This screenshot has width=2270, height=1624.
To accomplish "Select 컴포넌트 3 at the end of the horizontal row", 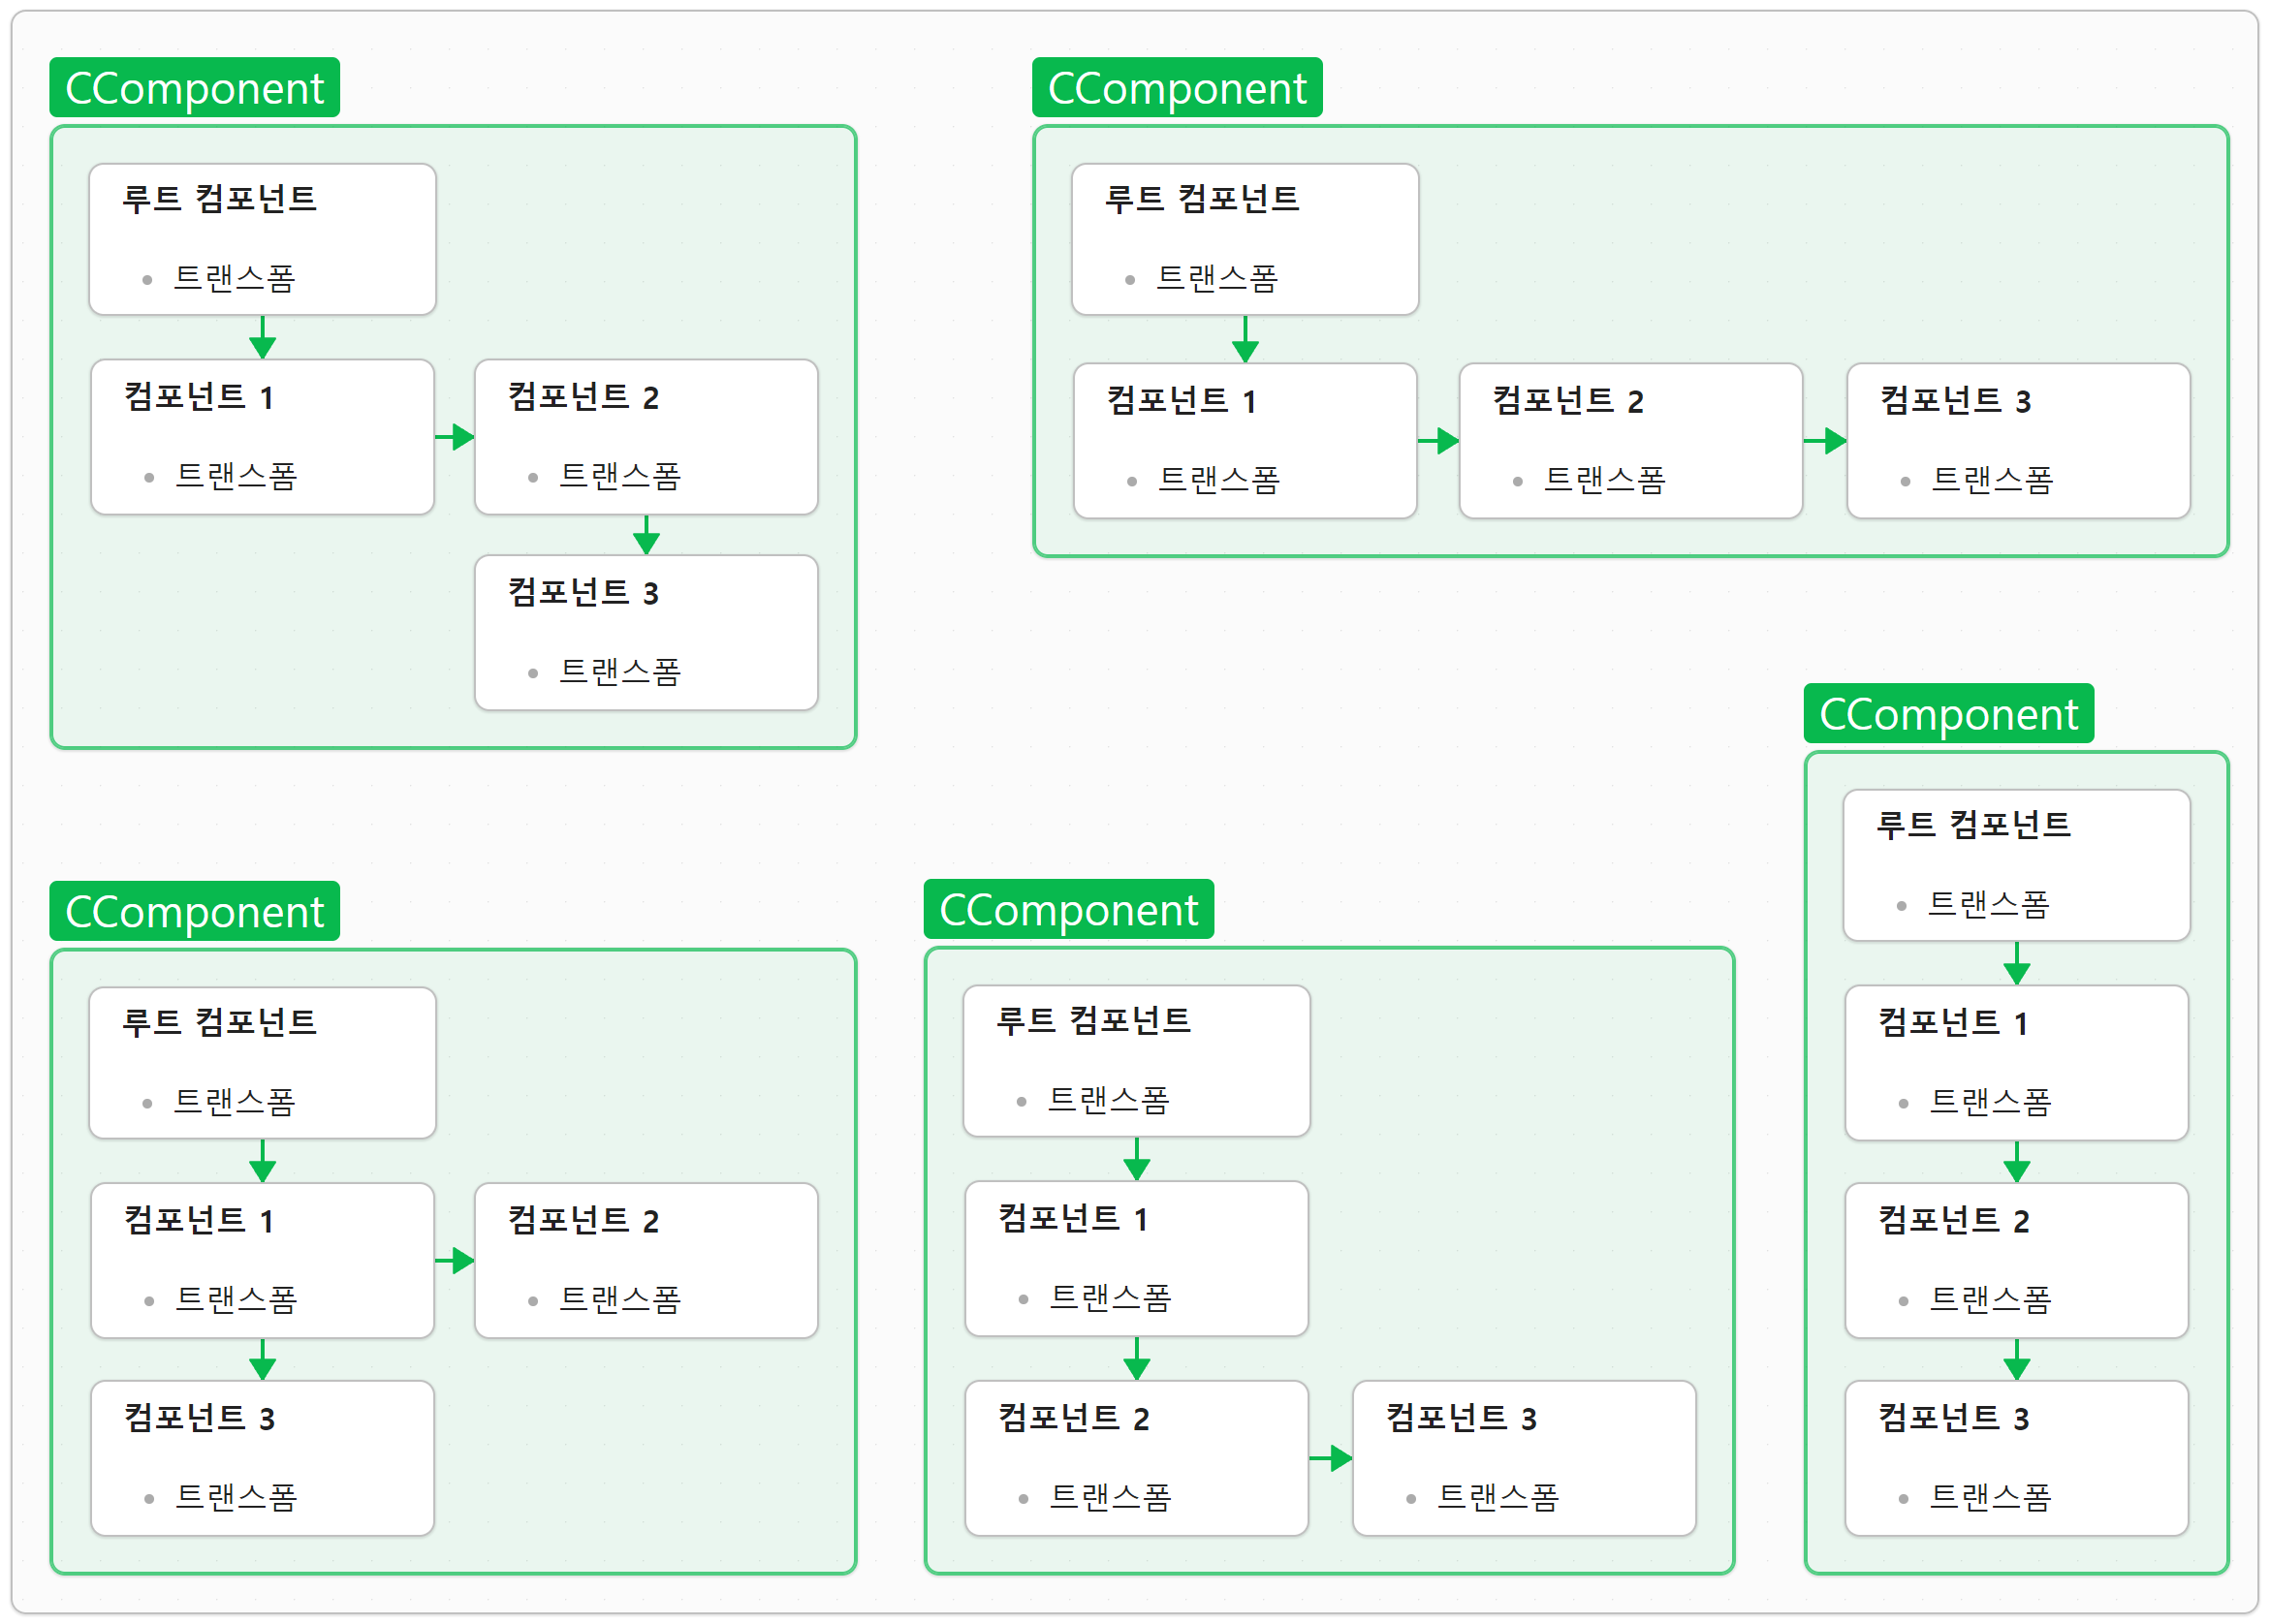I will point(2018,440).
